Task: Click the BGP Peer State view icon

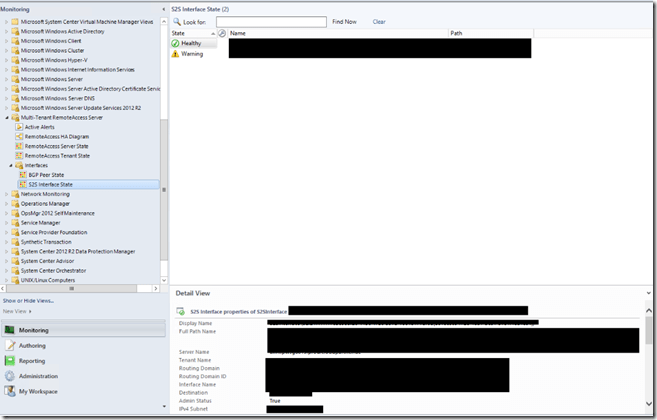Action: tap(23, 175)
